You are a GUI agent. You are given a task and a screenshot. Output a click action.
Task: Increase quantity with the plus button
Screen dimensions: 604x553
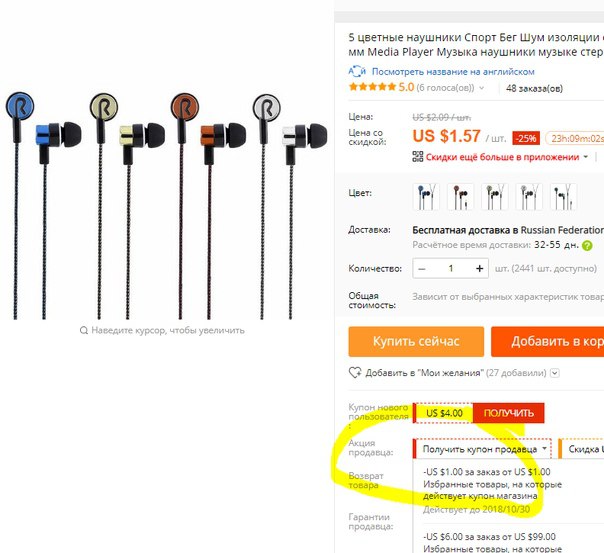coord(480,268)
